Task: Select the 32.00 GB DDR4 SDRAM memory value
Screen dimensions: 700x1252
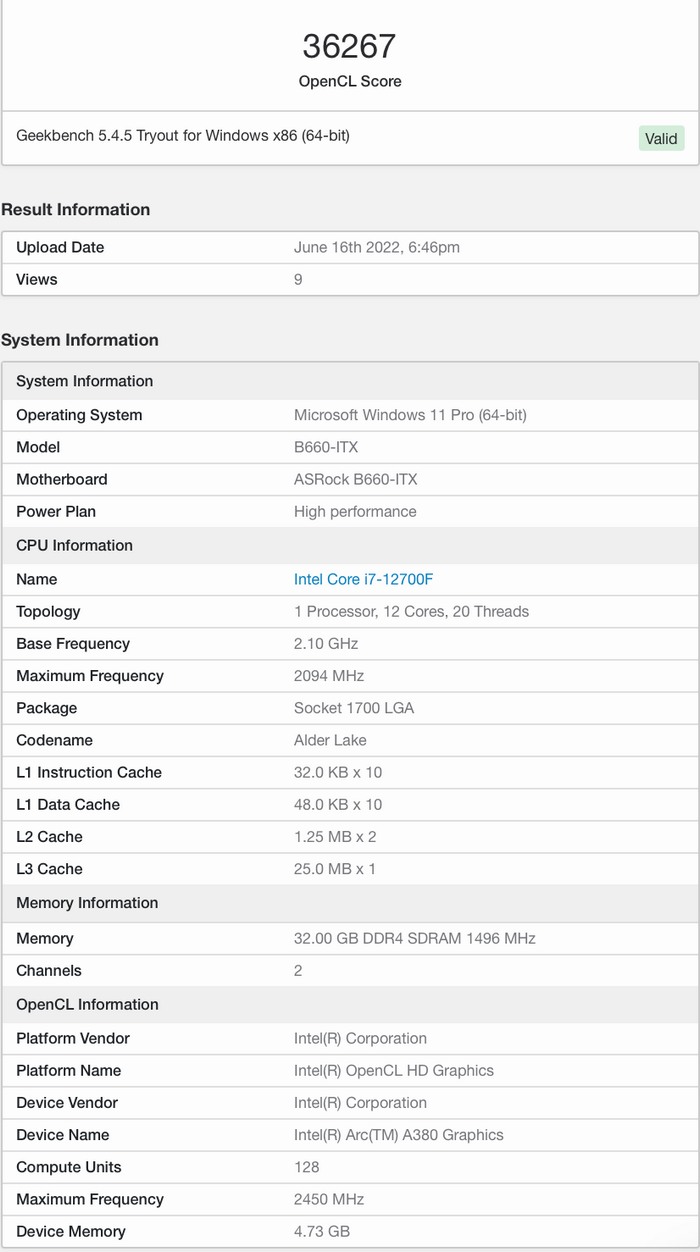Action: click(x=414, y=938)
